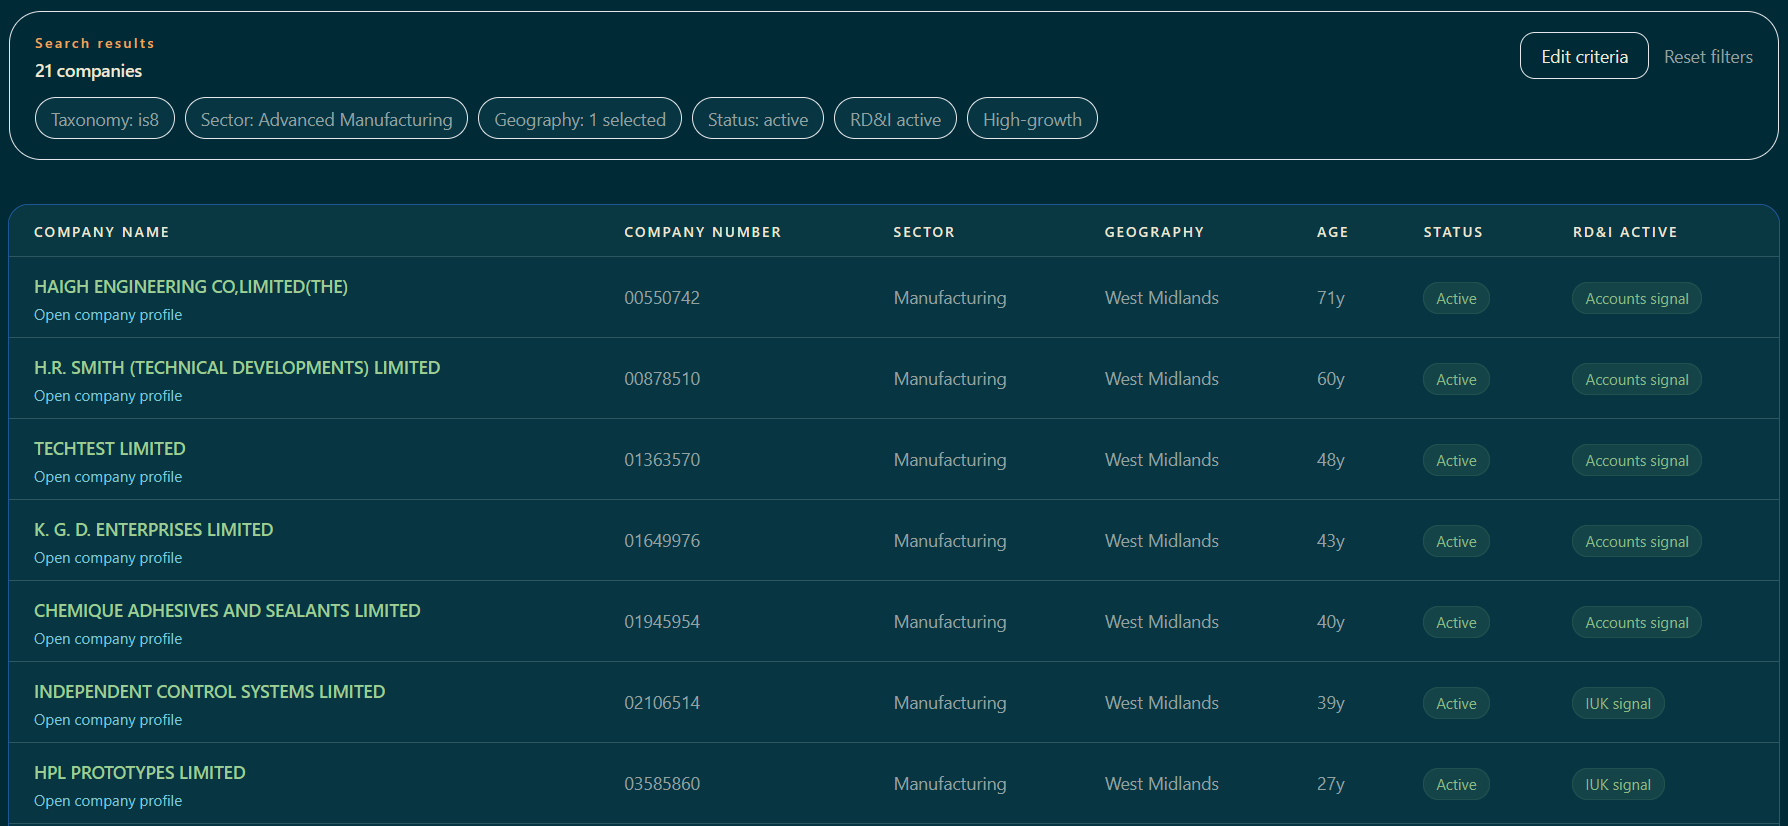Open company profile under Techtest Limited
1788x826 pixels.
(x=108, y=477)
